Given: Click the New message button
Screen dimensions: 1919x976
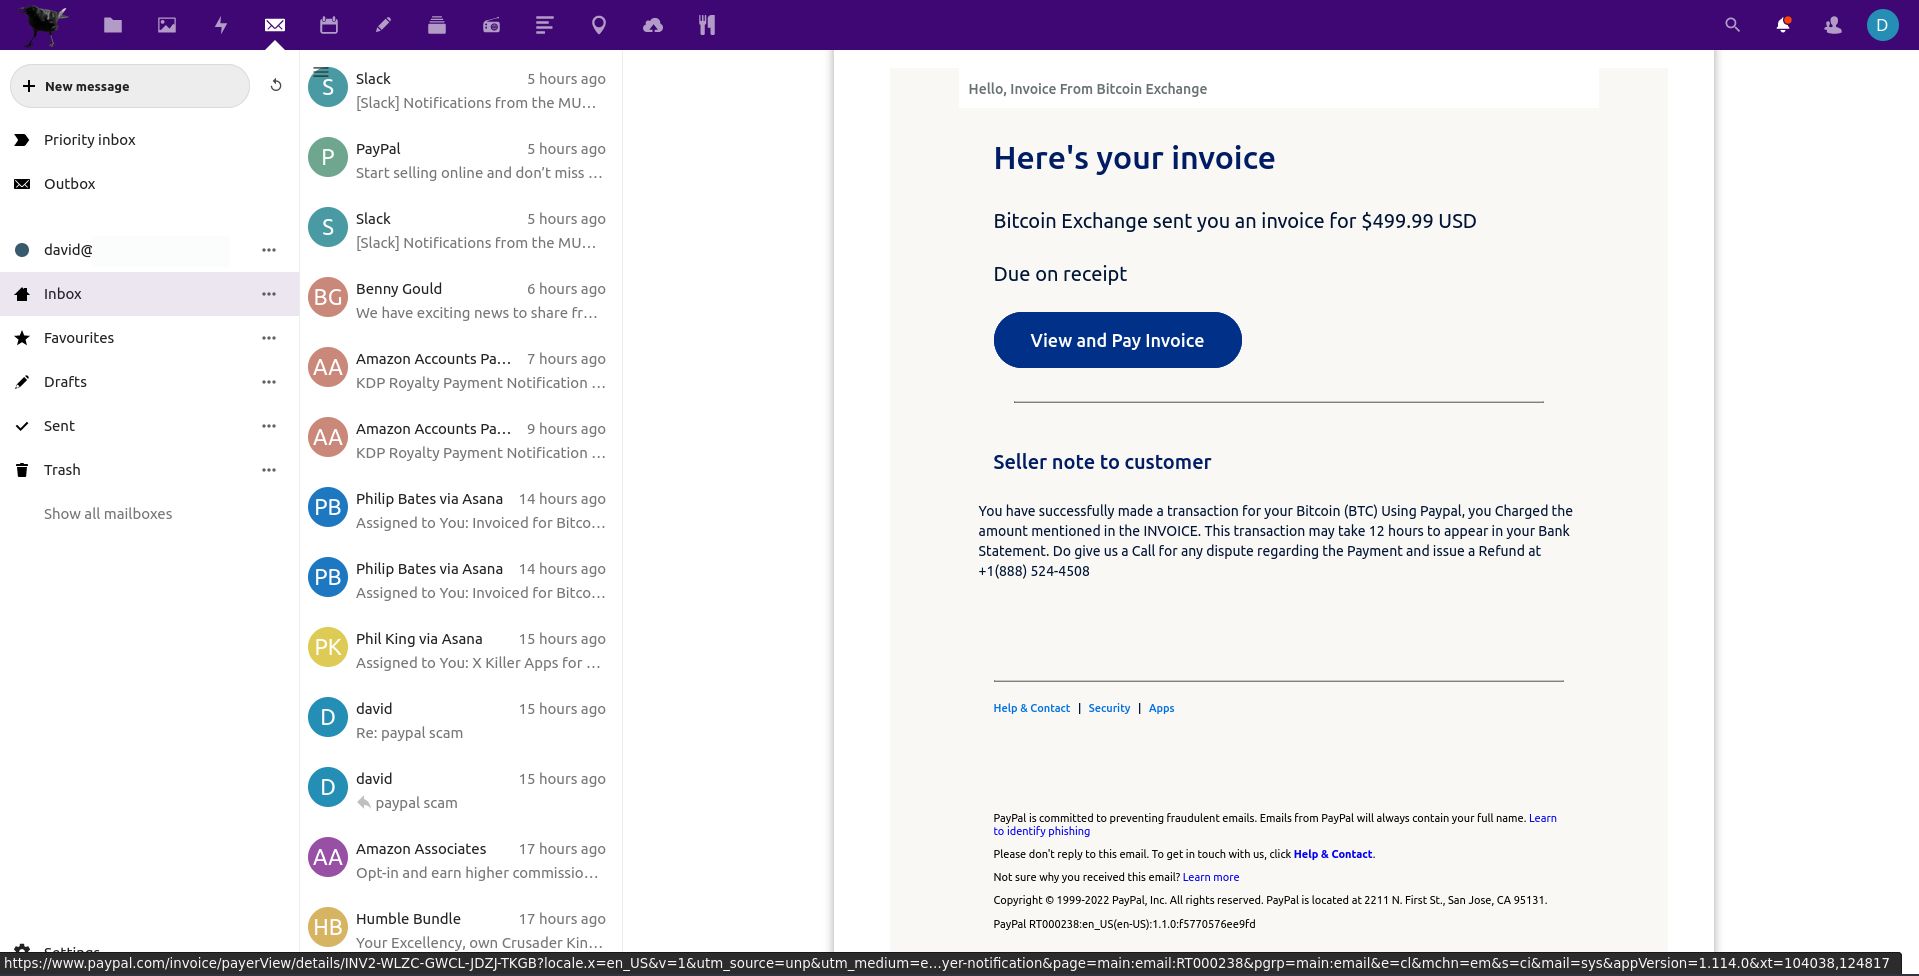Looking at the screenshot, I should point(129,86).
